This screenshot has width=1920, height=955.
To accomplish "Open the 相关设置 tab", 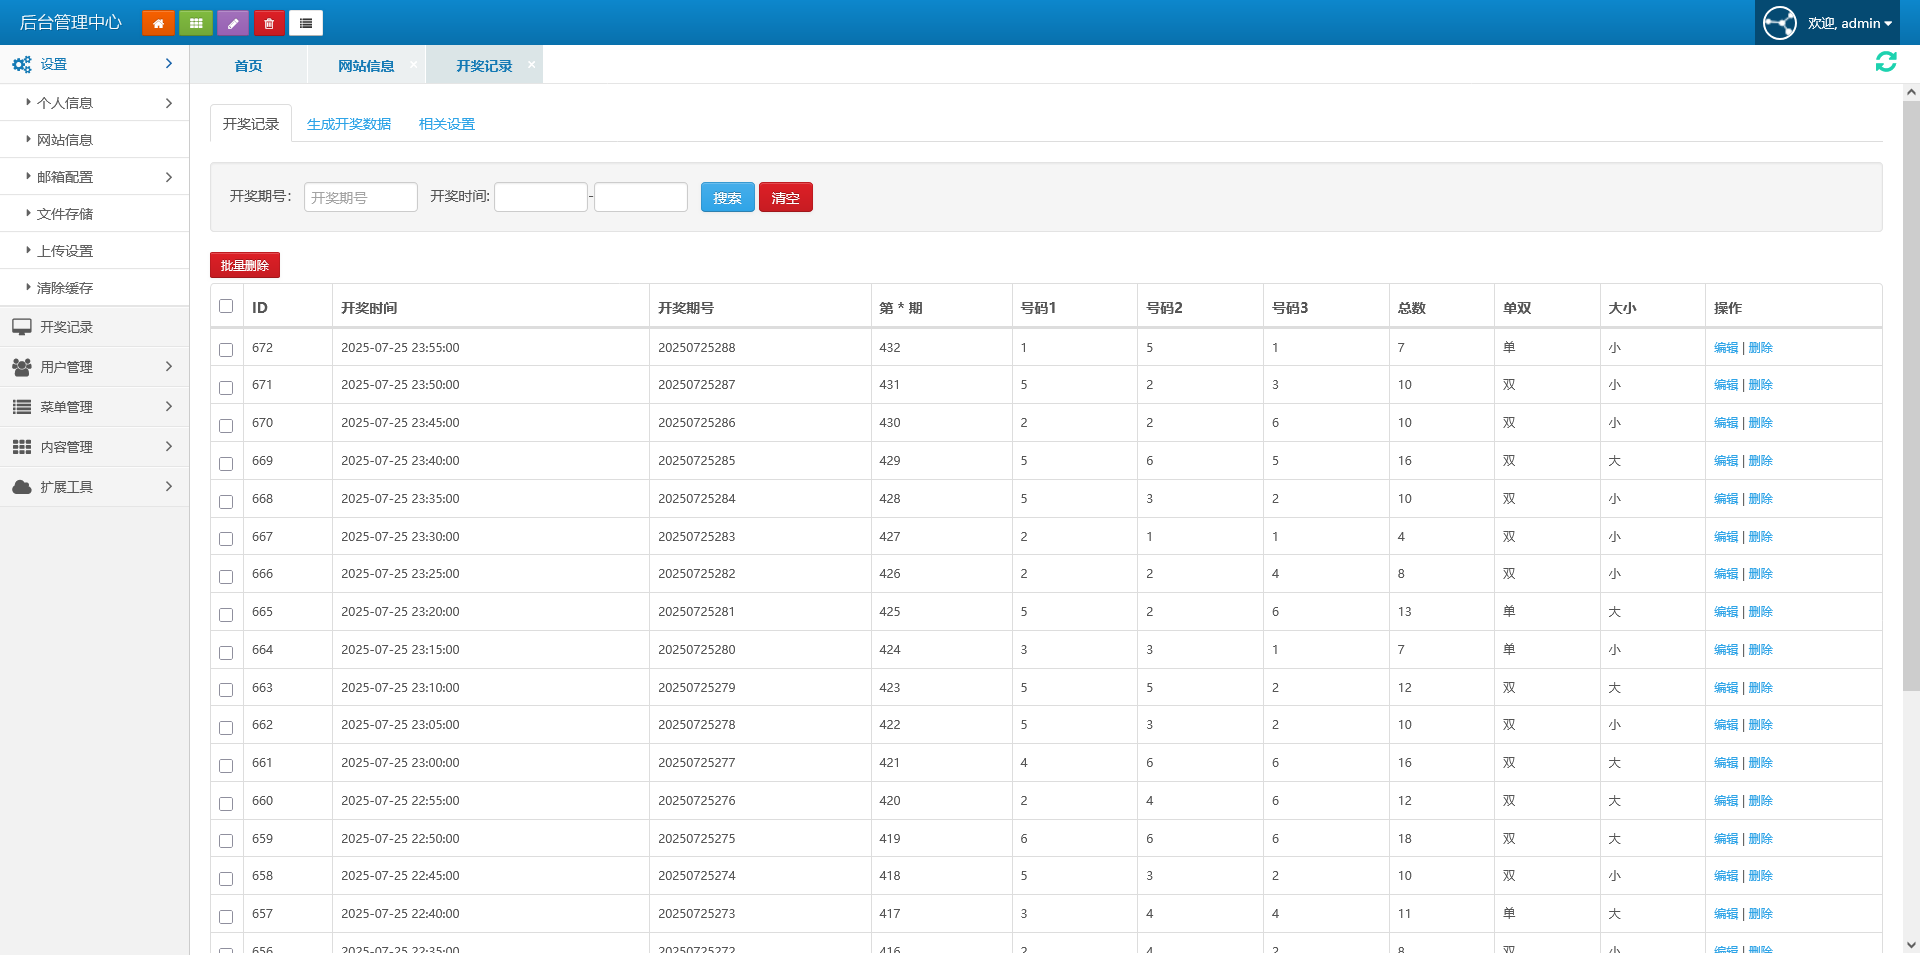I will click(447, 124).
